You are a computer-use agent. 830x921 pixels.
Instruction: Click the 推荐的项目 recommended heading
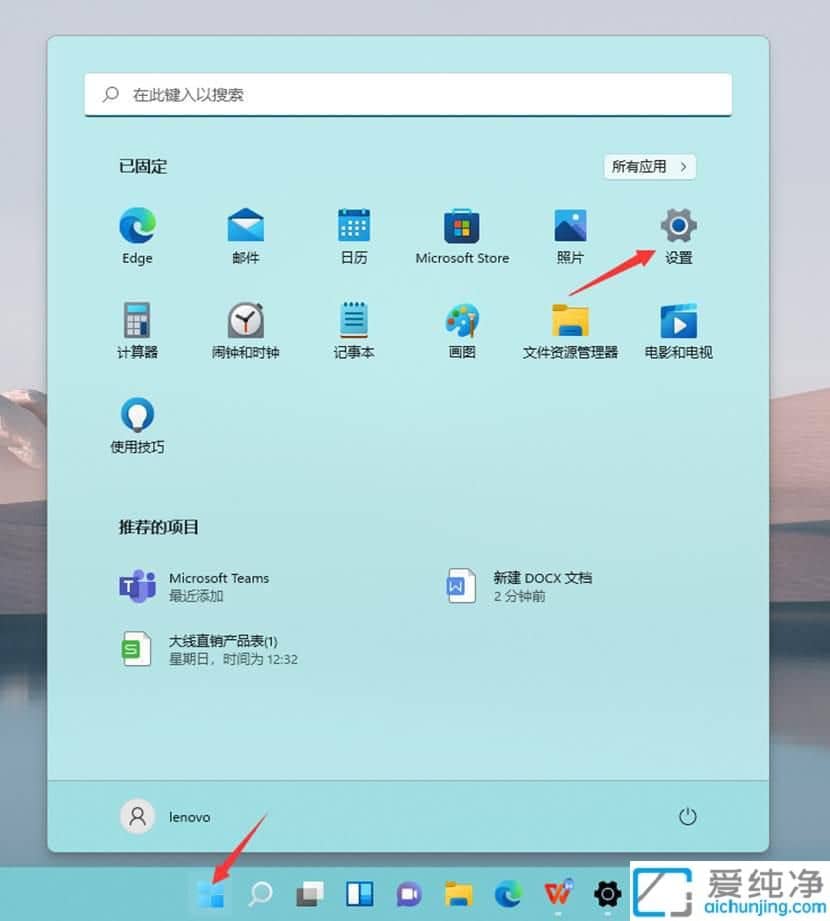159,527
